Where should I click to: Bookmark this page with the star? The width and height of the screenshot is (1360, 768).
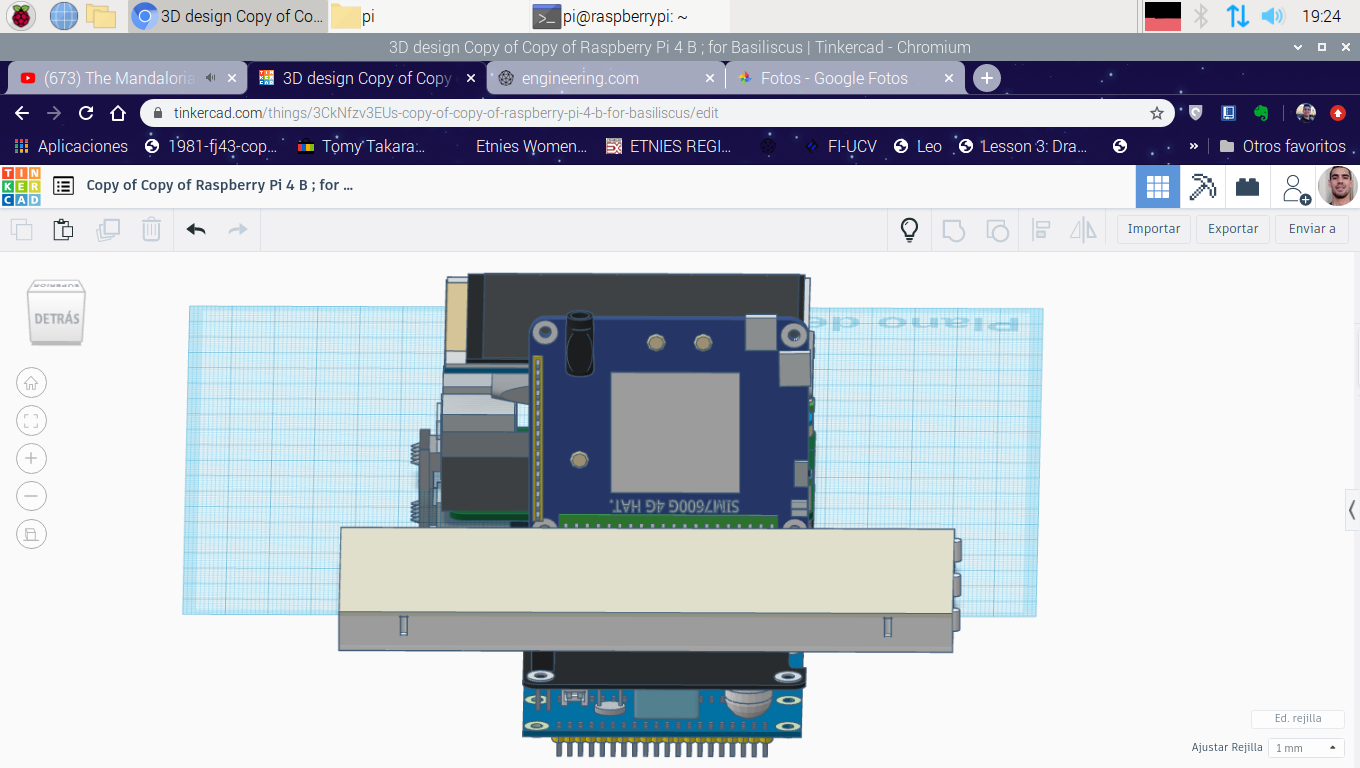[x=1157, y=113]
